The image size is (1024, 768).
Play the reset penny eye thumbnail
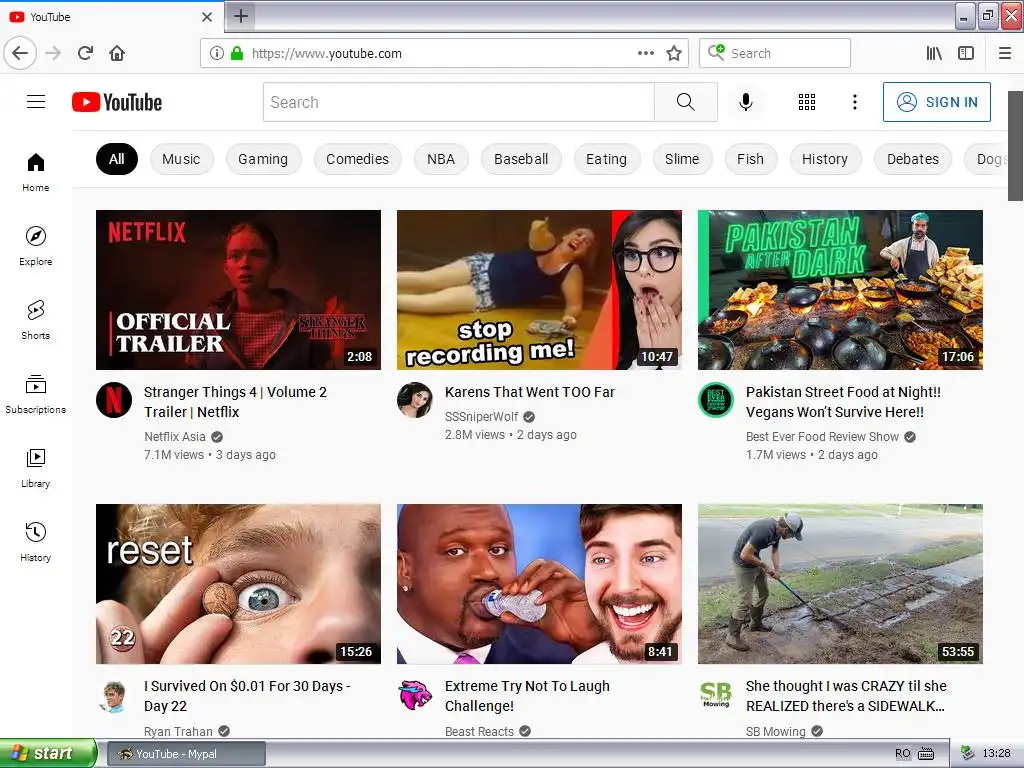coord(238,584)
